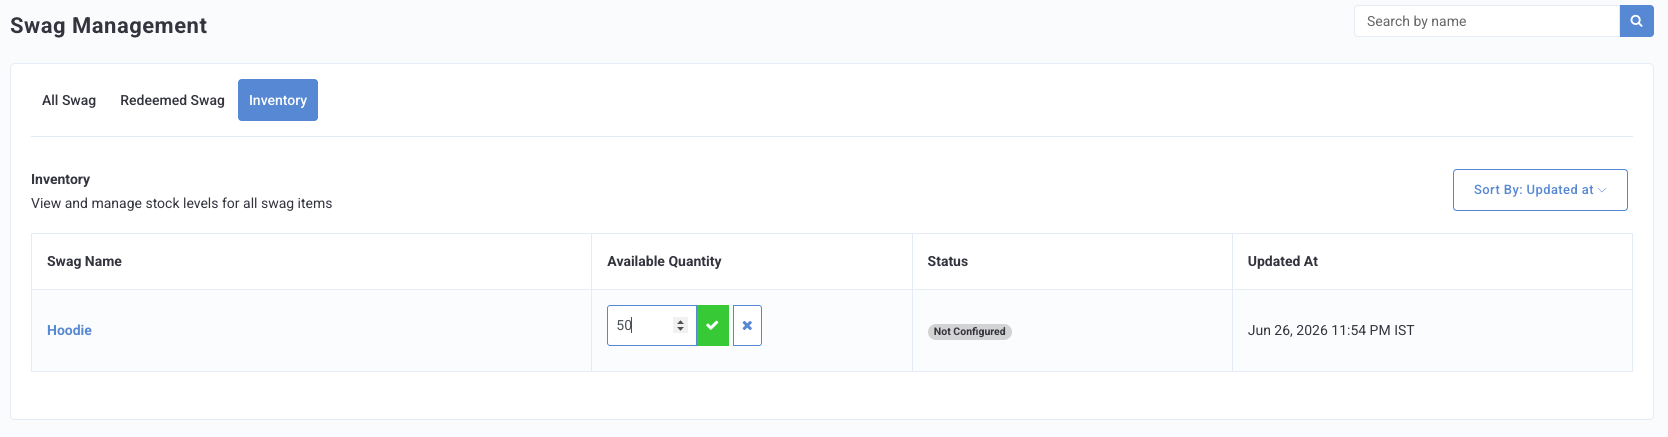Select the Inventory tab
Screen dimensions: 1668x437
(x=278, y=100)
